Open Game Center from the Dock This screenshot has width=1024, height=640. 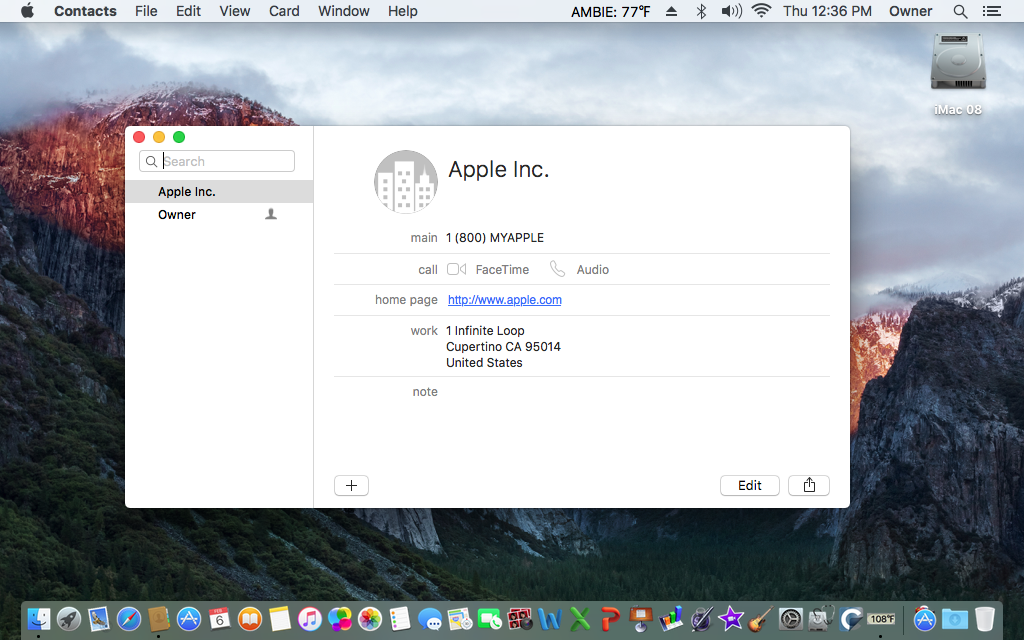point(340,618)
